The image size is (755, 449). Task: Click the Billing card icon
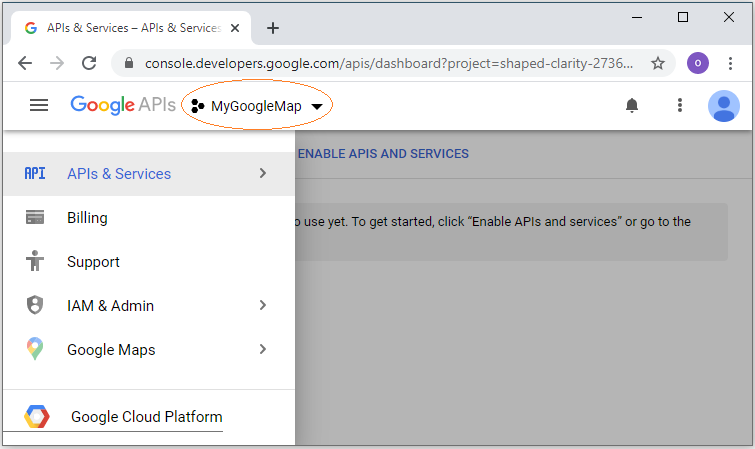coord(35,217)
